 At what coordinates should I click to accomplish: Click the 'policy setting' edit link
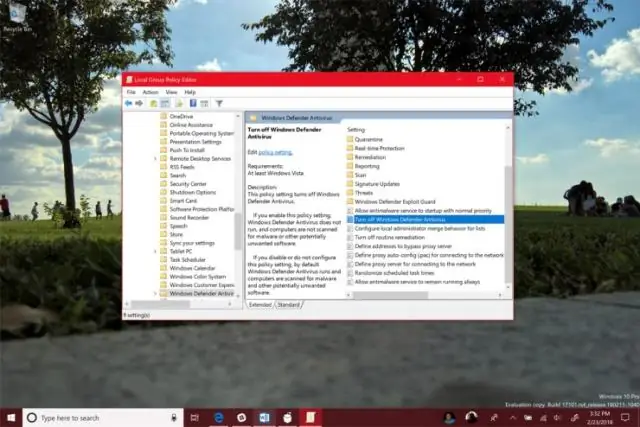(x=275, y=152)
